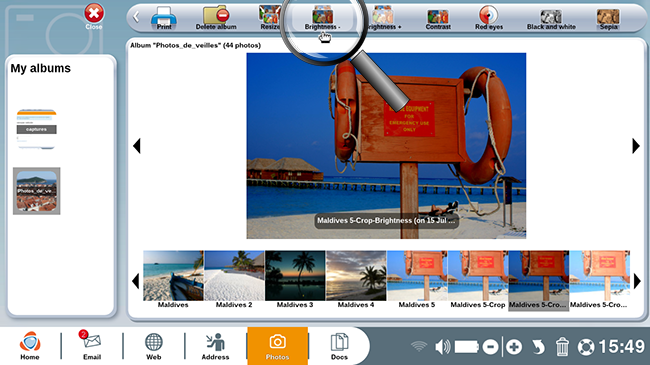Select the highlighted darker Maldives 5-Cro... thumbnail

click(538, 280)
